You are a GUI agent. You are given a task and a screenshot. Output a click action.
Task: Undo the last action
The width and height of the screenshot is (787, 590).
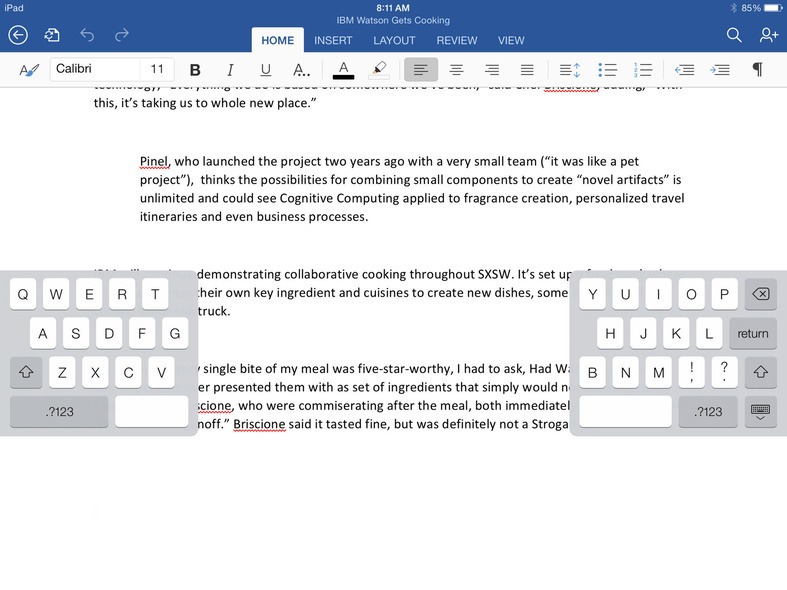87,35
